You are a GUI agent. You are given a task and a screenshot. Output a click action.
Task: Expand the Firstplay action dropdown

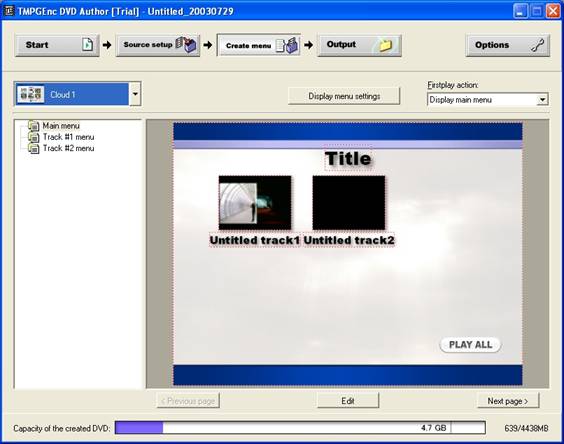click(542, 100)
